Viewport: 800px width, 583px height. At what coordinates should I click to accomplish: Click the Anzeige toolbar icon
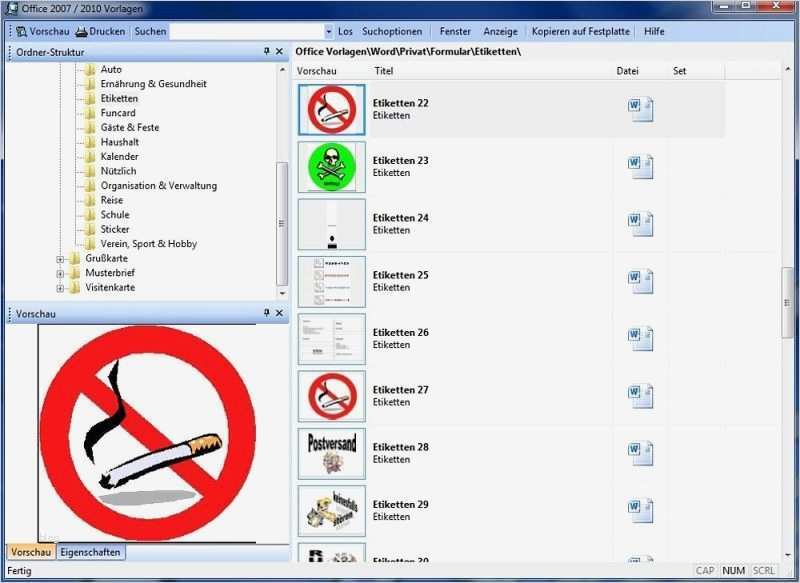pyautogui.click(x=500, y=31)
